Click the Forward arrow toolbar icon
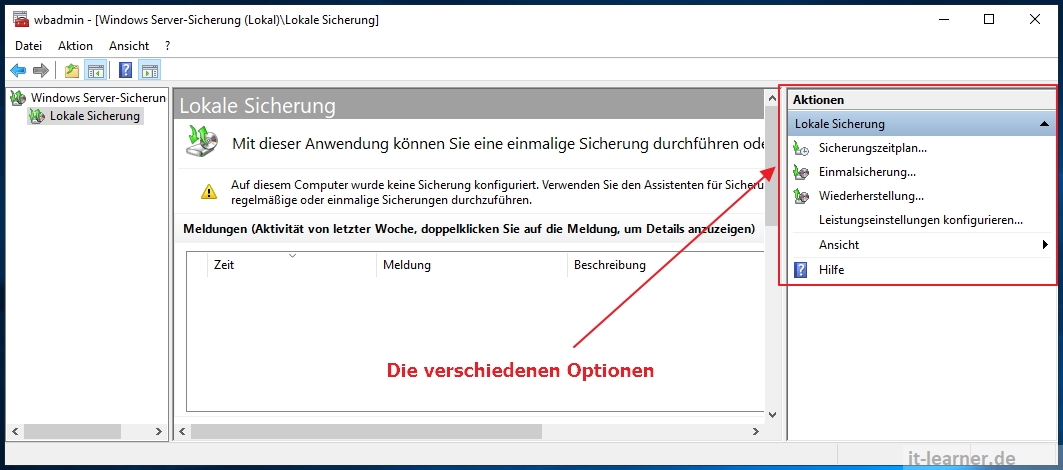1063x470 pixels. [41, 70]
